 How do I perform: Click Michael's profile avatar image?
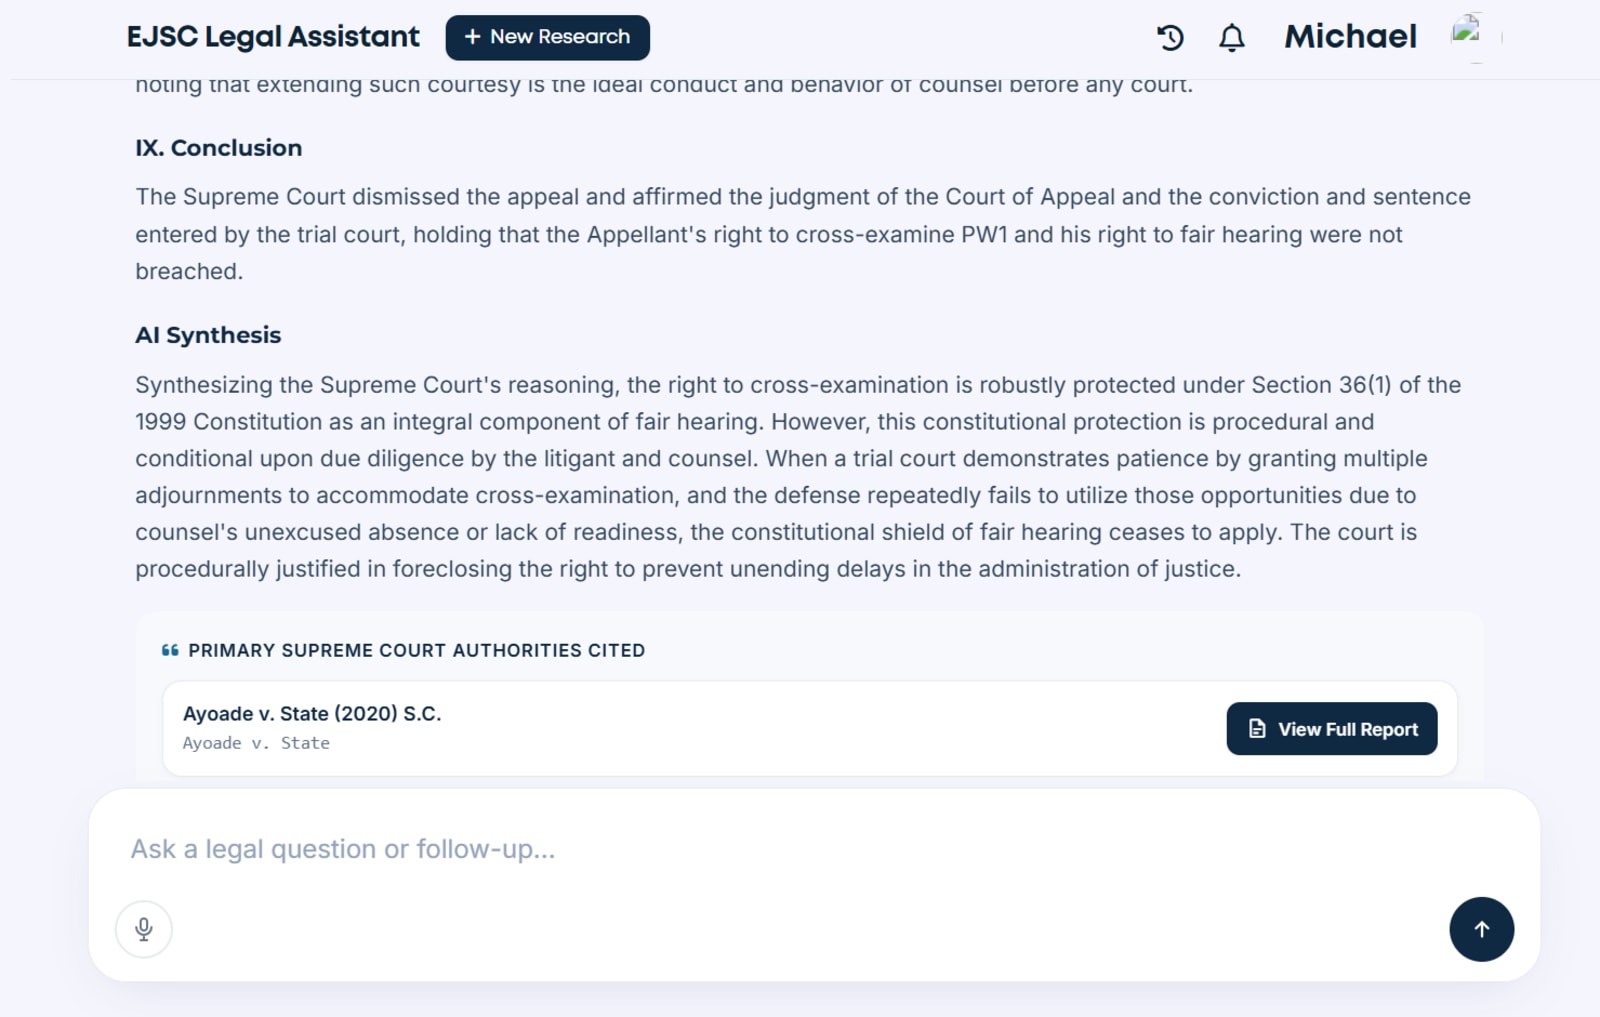click(1477, 37)
